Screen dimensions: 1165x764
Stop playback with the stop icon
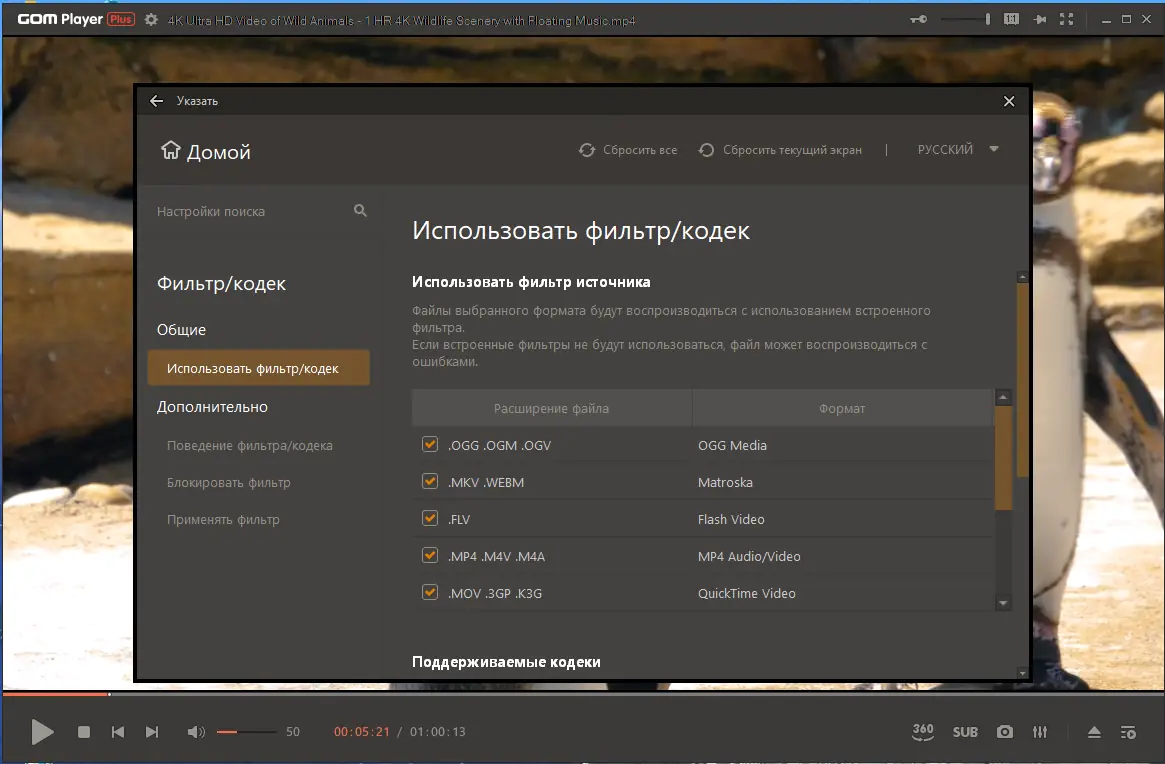tap(84, 732)
